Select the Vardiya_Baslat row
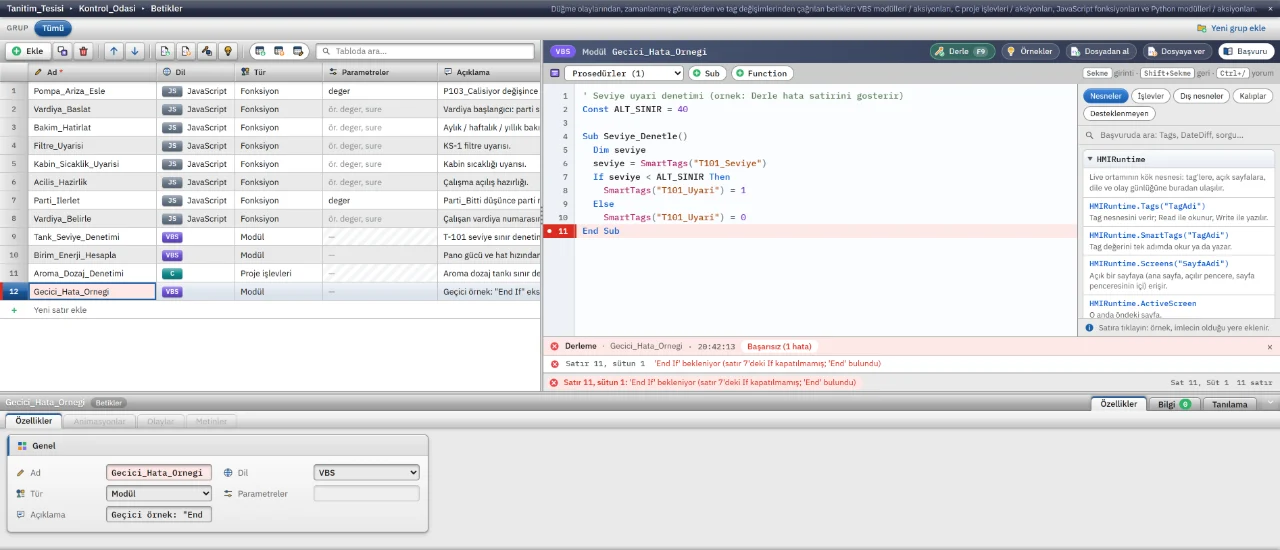The image size is (1280, 550). point(270,109)
